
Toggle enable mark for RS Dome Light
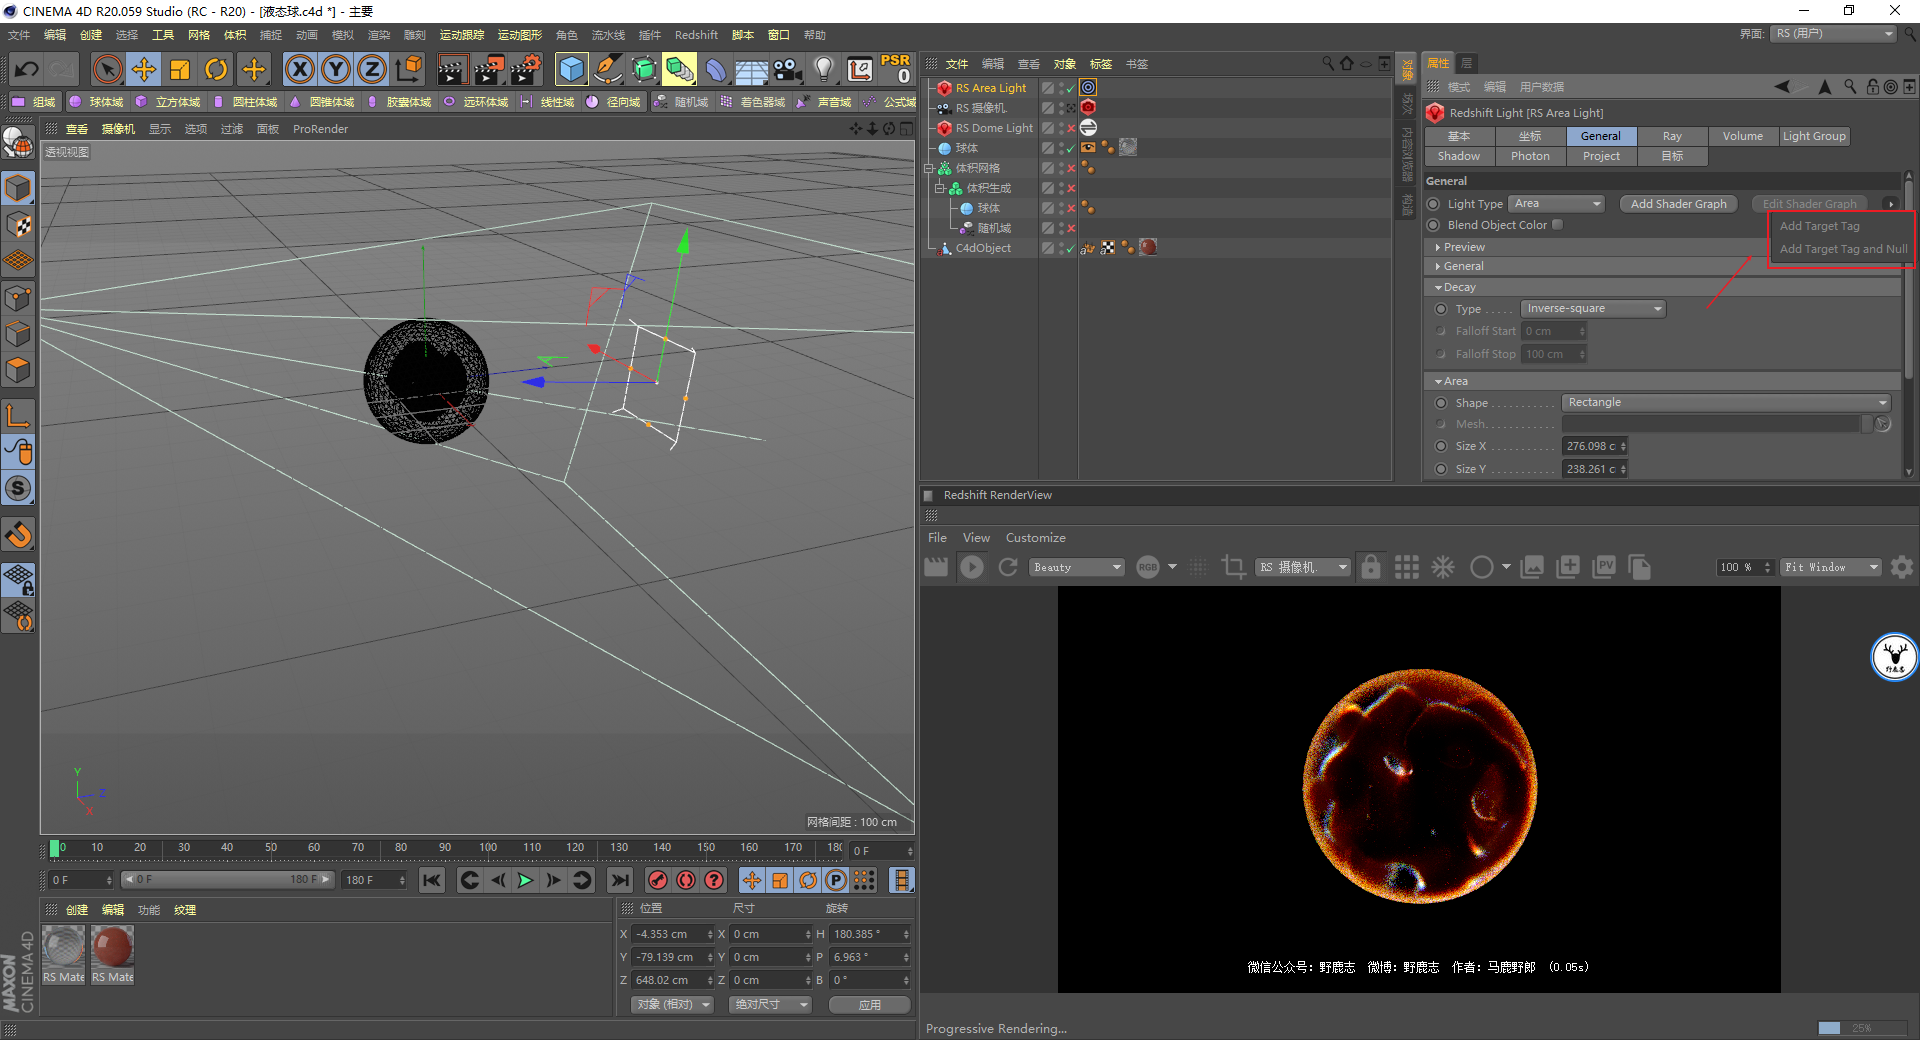click(x=1071, y=128)
